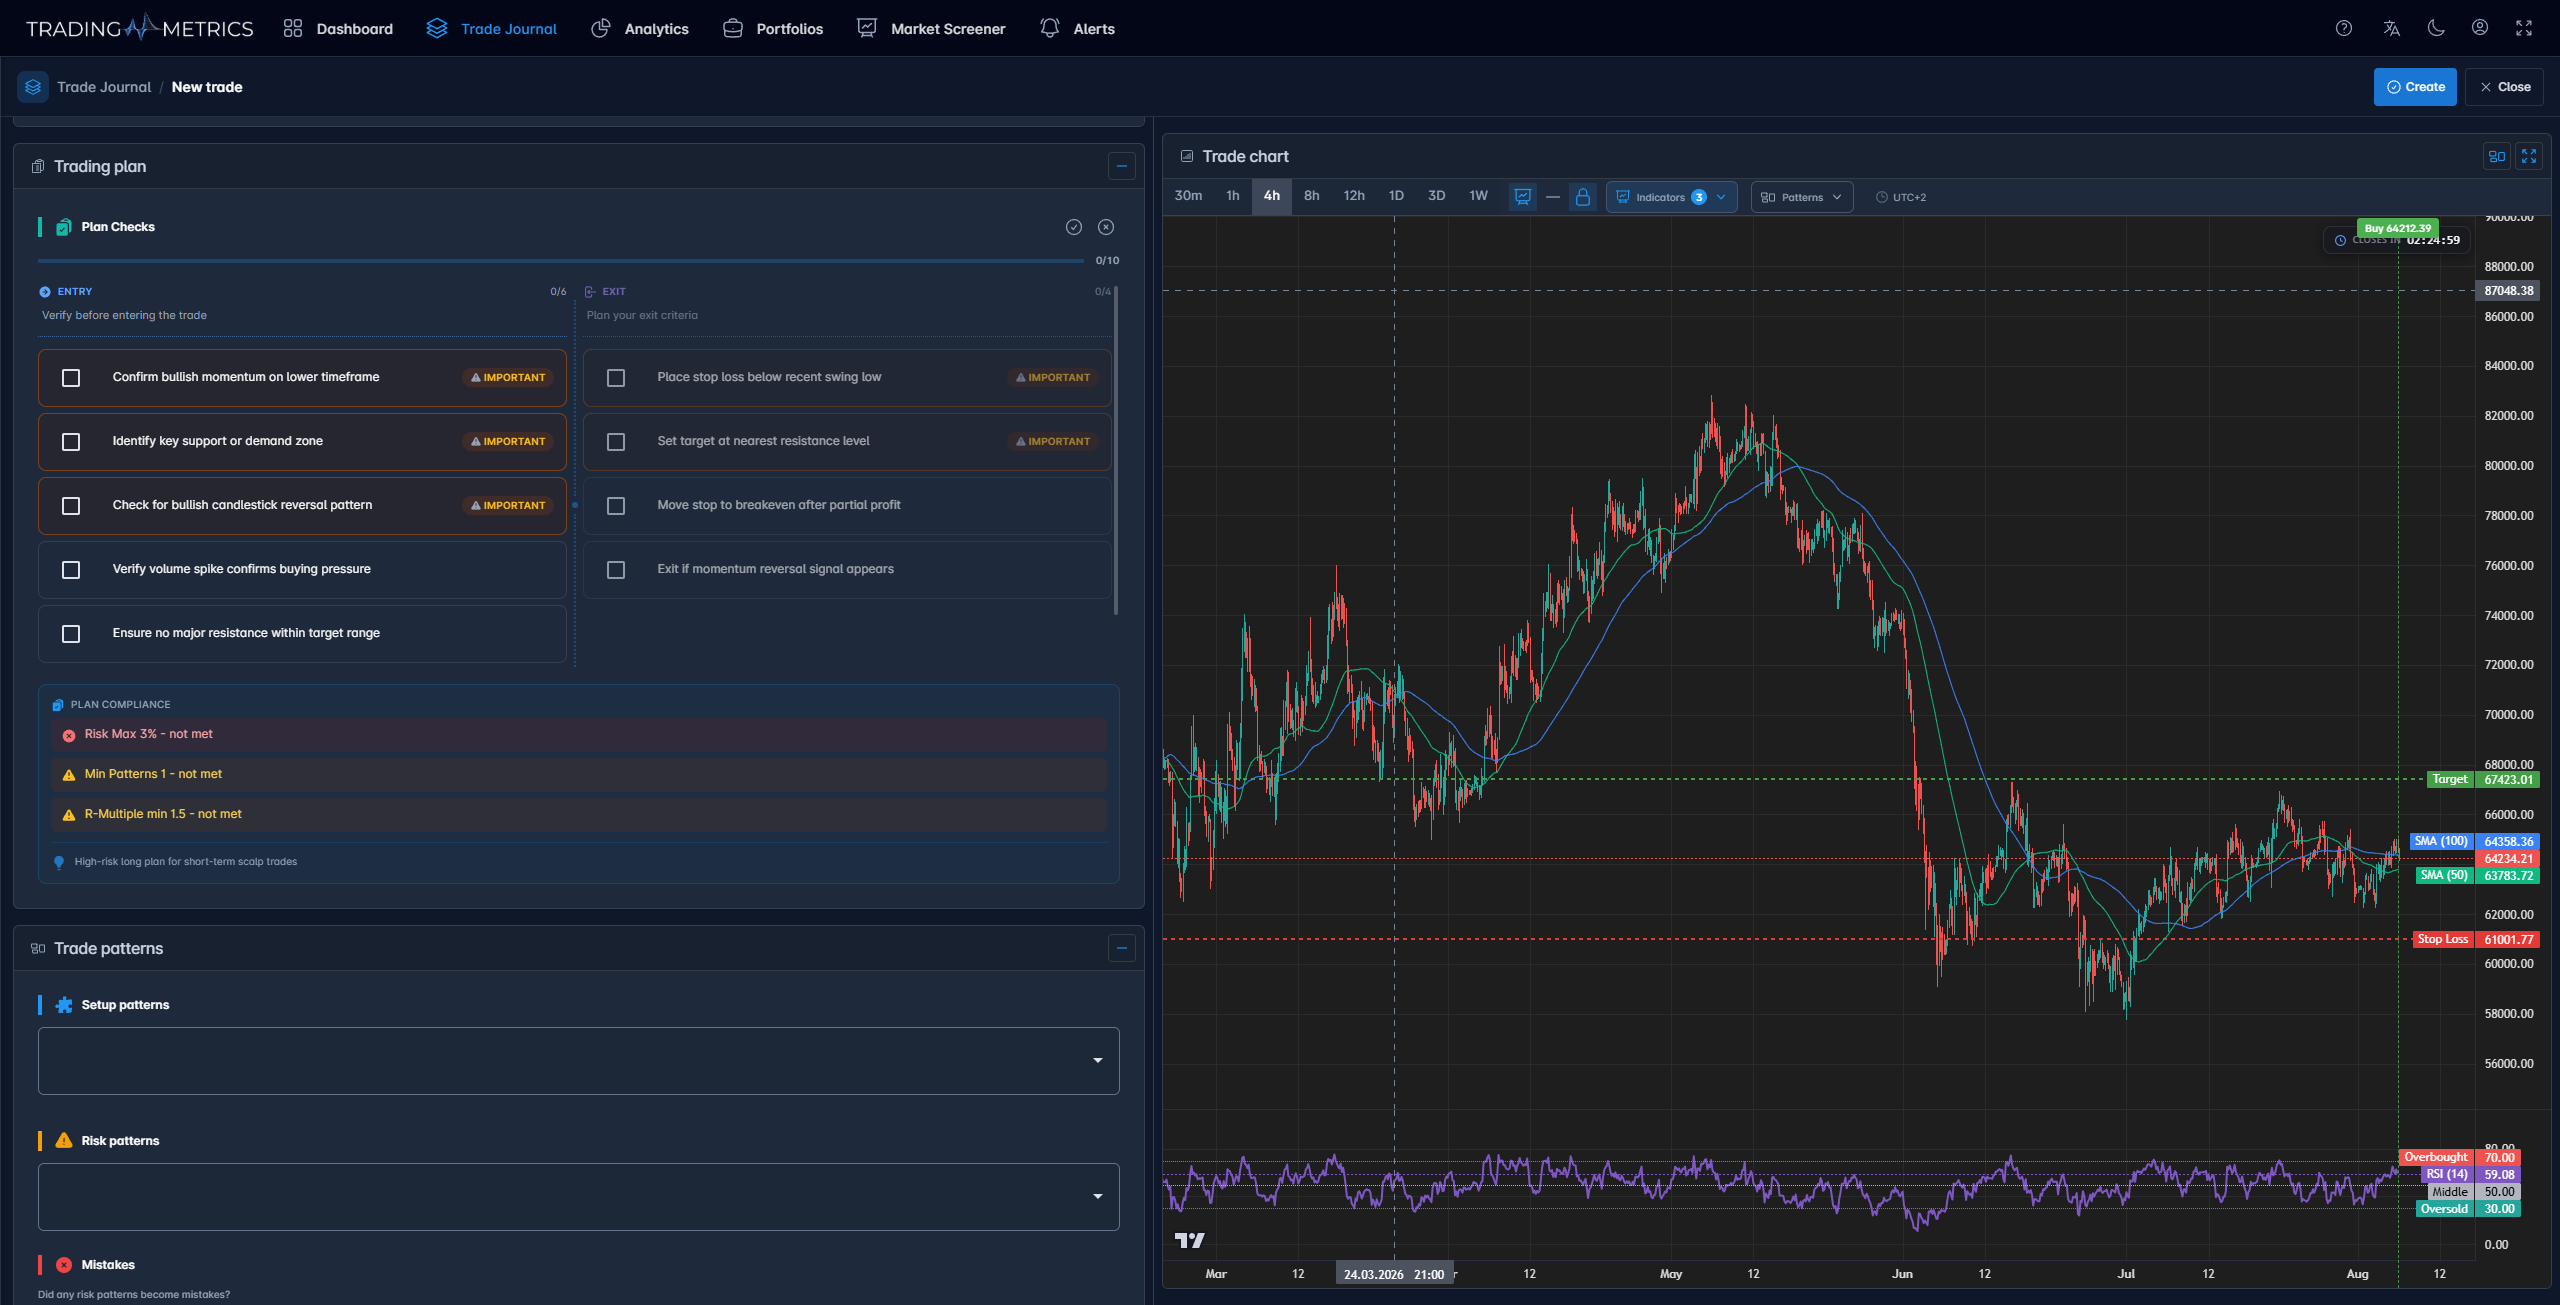
Task: Toggle the chart drawing overlay icon
Action: 1522,197
